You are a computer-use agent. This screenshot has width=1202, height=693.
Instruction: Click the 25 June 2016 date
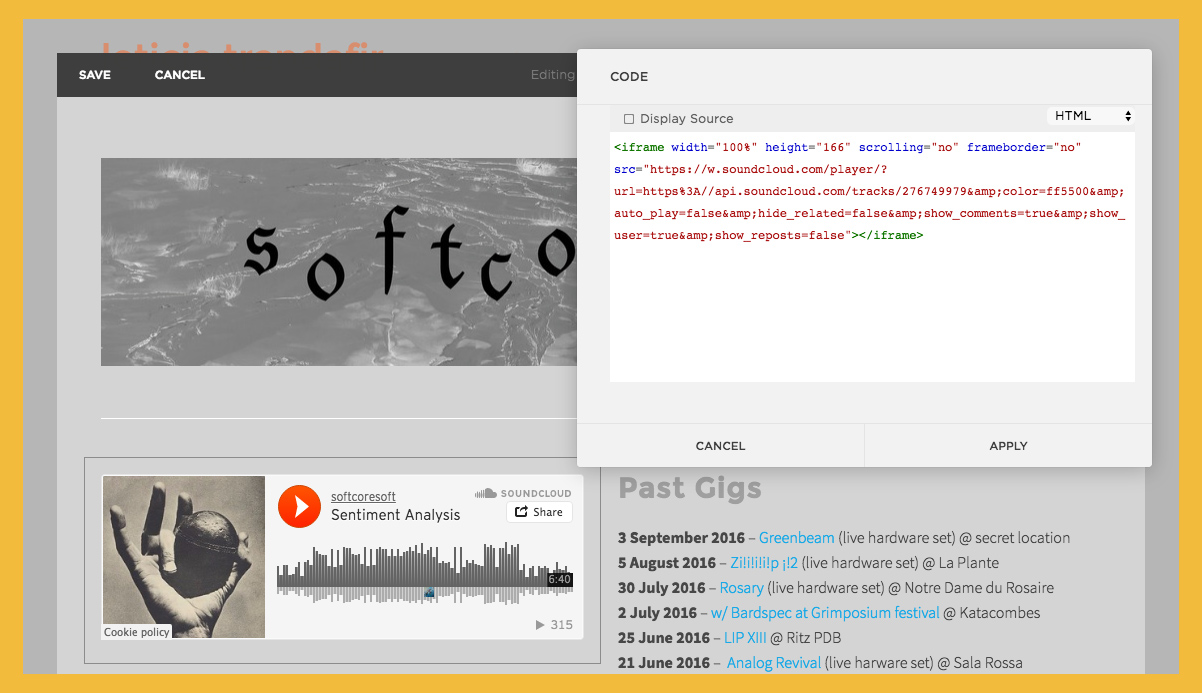tap(664, 638)
